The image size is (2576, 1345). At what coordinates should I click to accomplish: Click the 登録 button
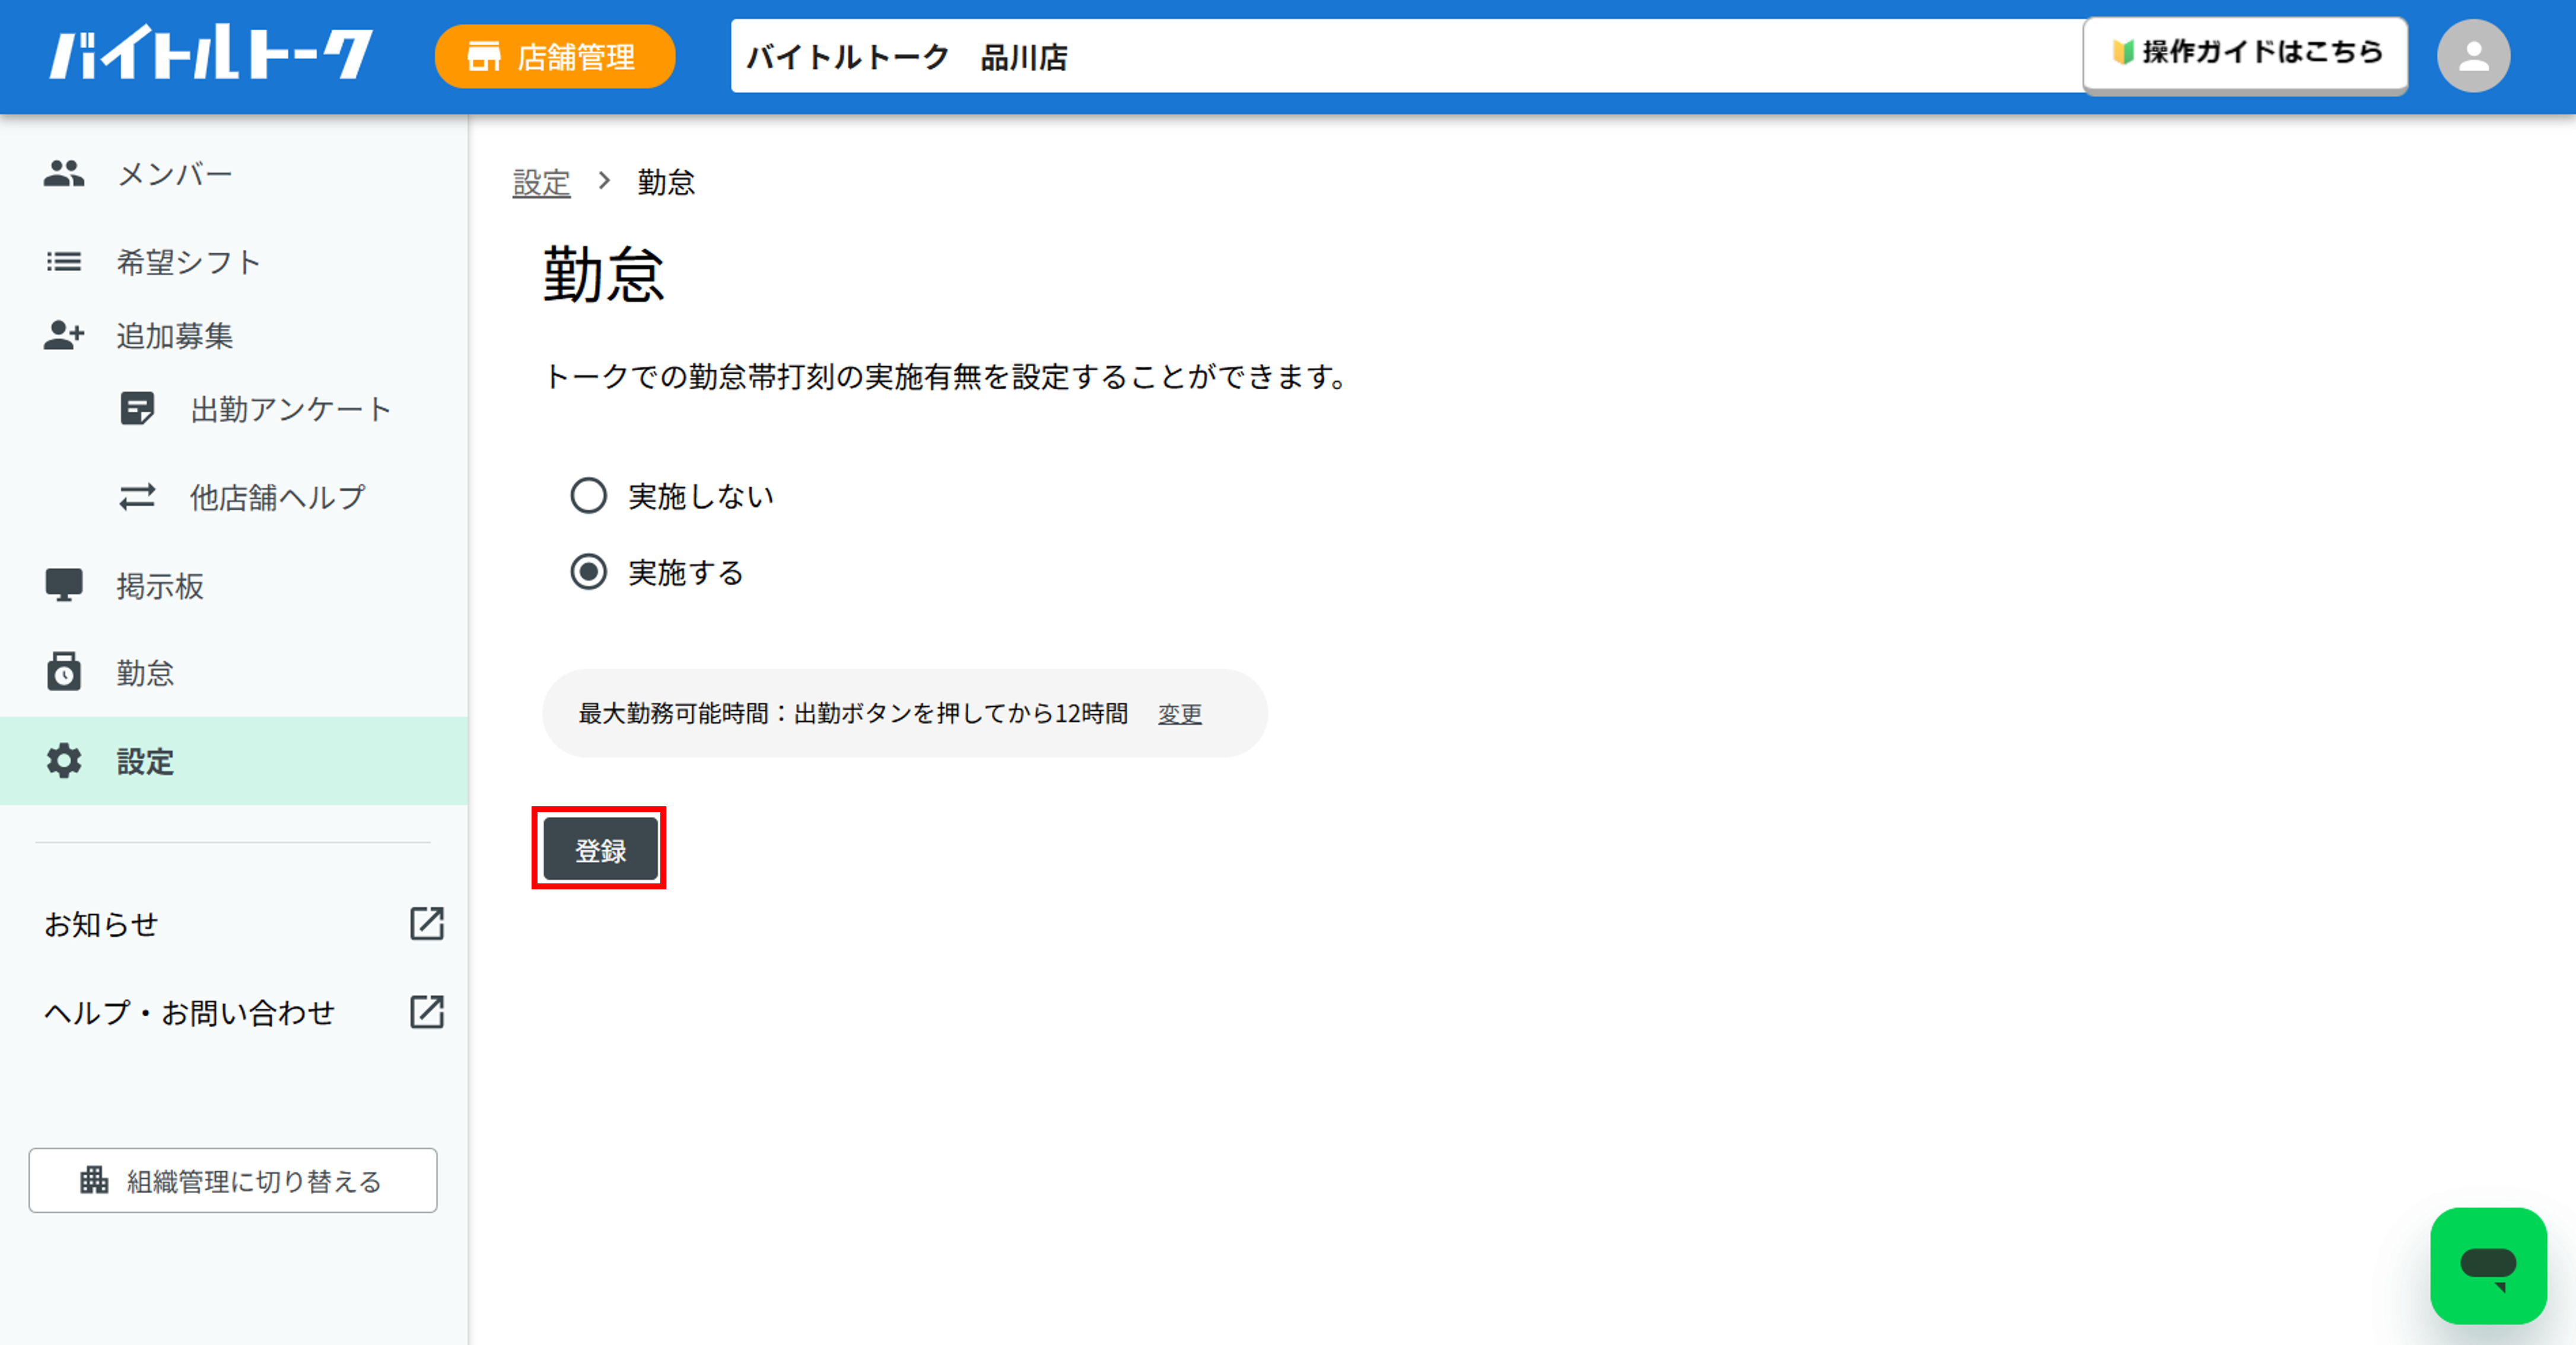point(600,850)
